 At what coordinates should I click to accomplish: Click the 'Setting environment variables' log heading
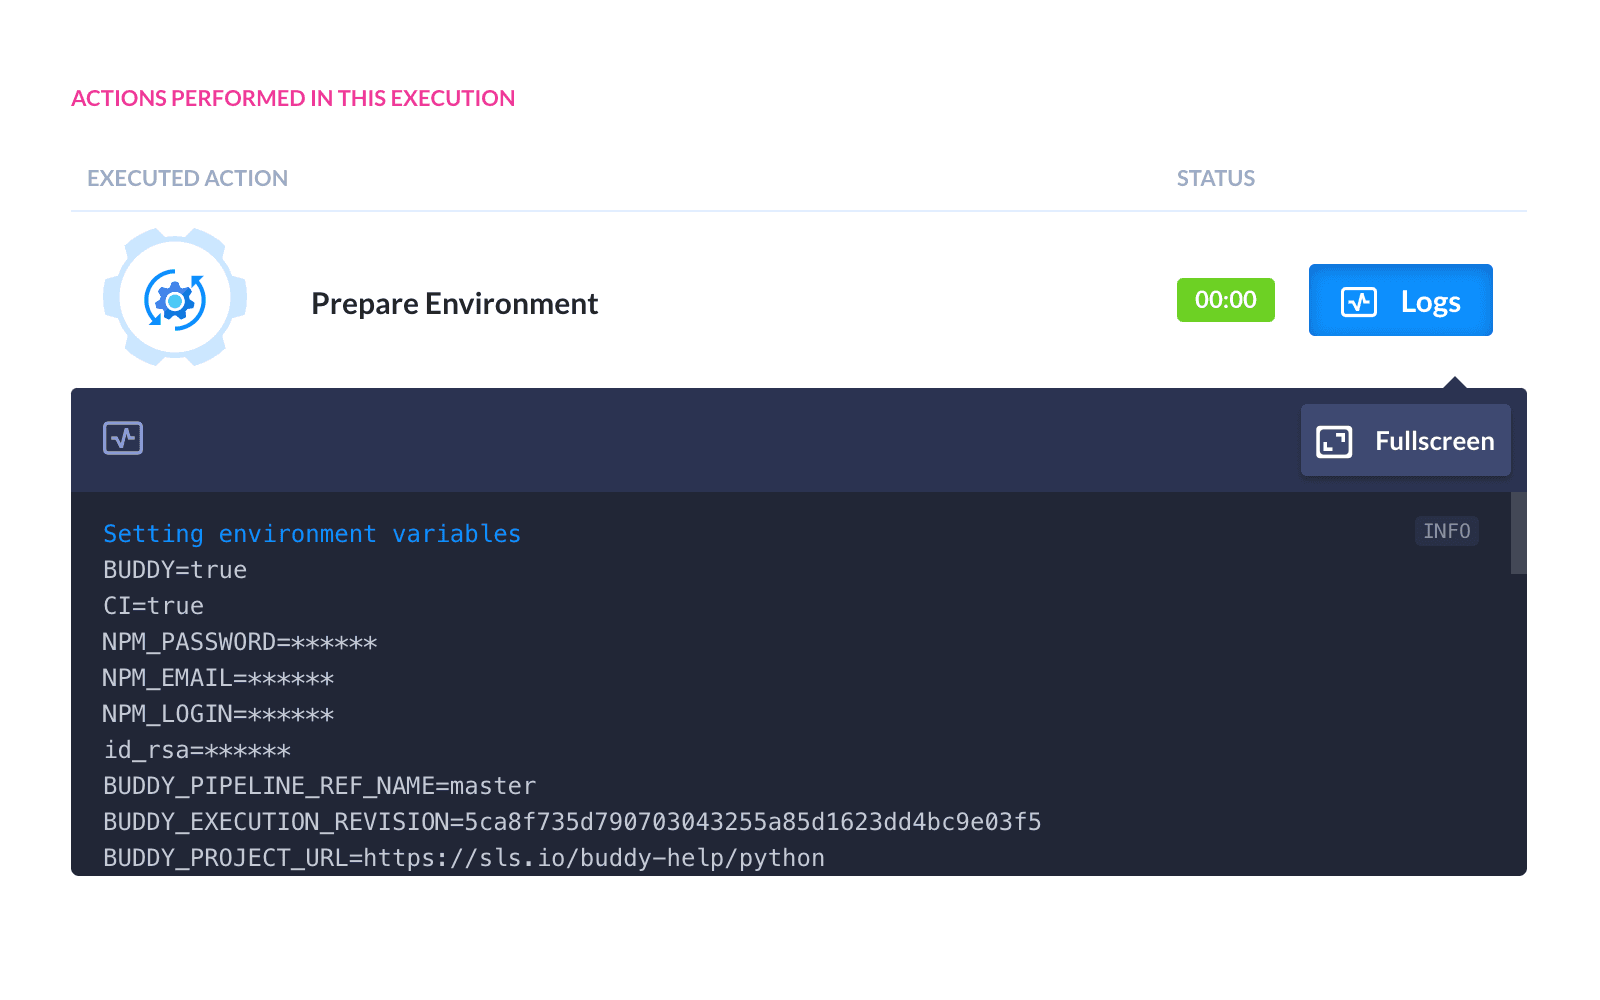tap(312, 534)
